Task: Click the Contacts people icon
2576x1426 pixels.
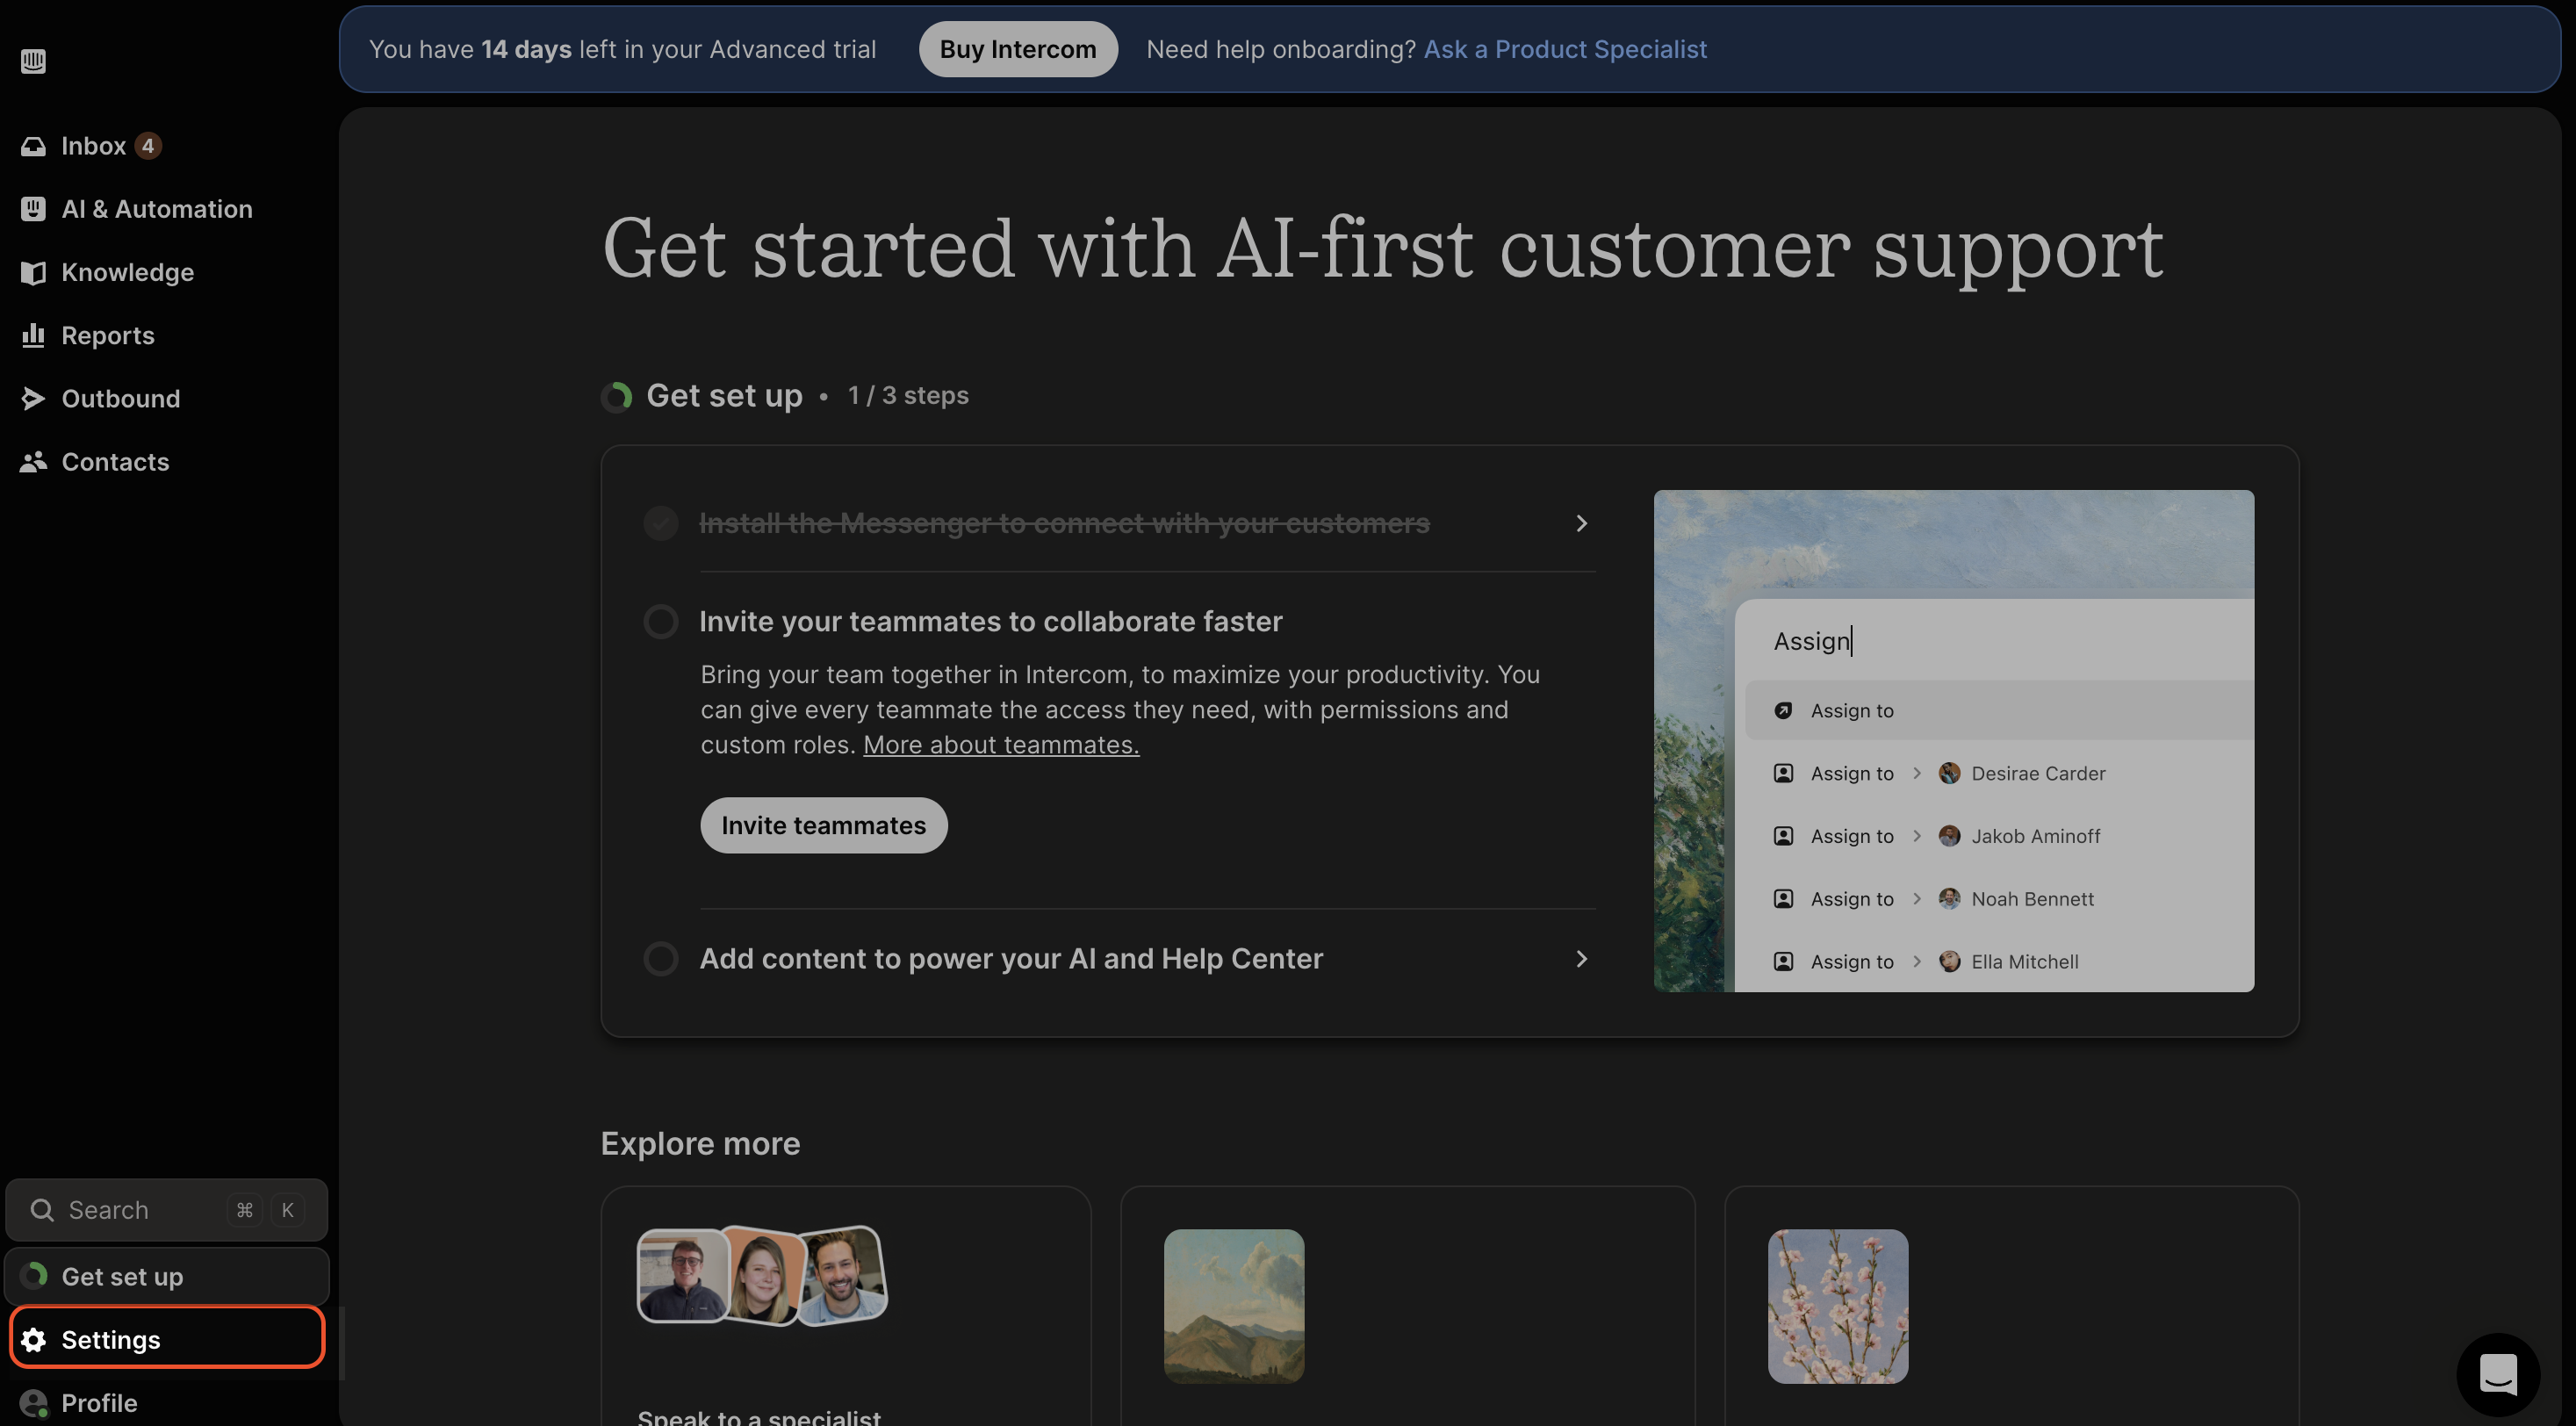Action: tap(33, 461)
